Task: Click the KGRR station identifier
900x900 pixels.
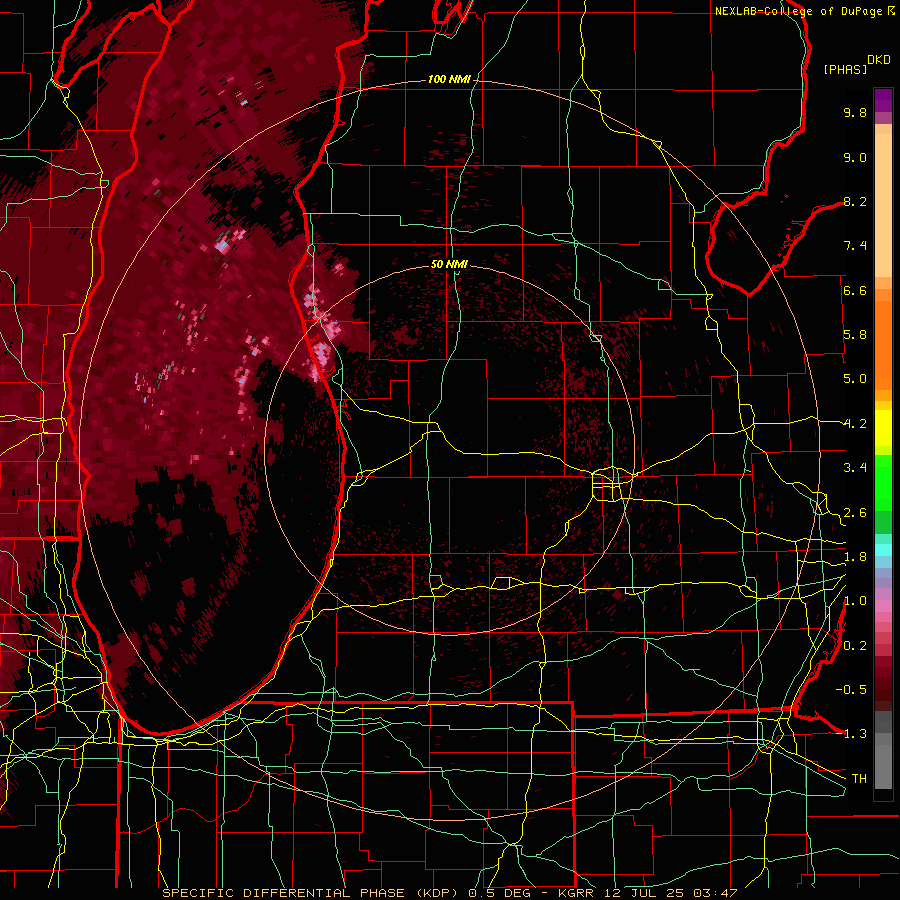Action: coord(576,893)
